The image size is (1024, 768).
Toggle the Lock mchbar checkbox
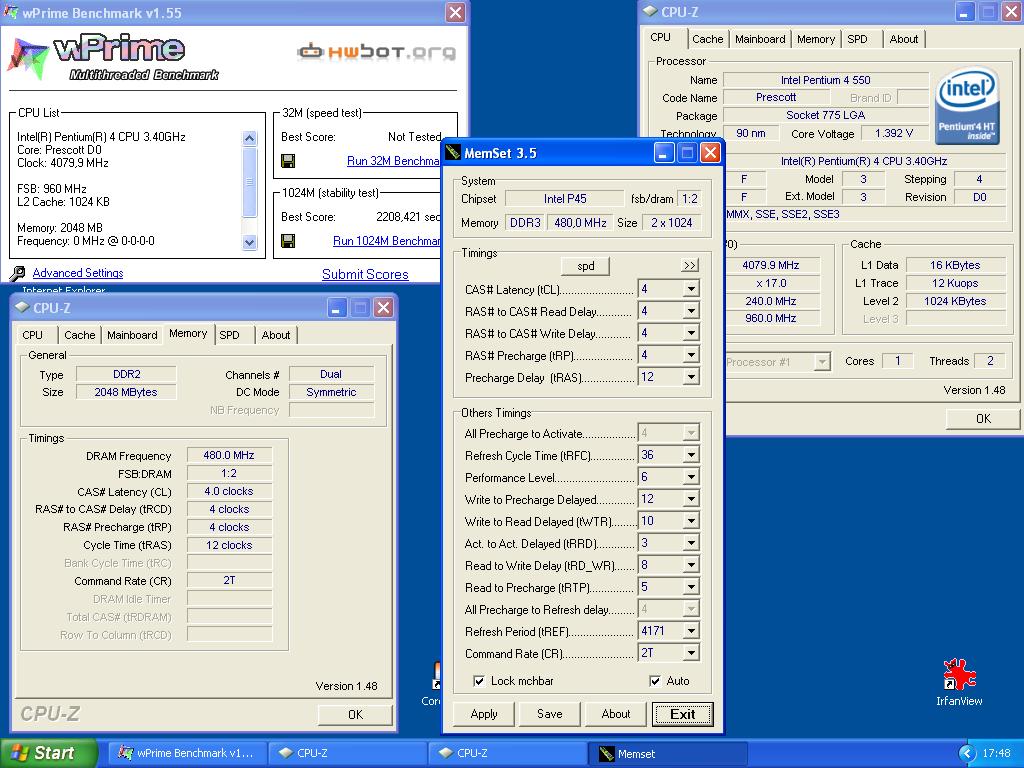click(x=479, y=681)
